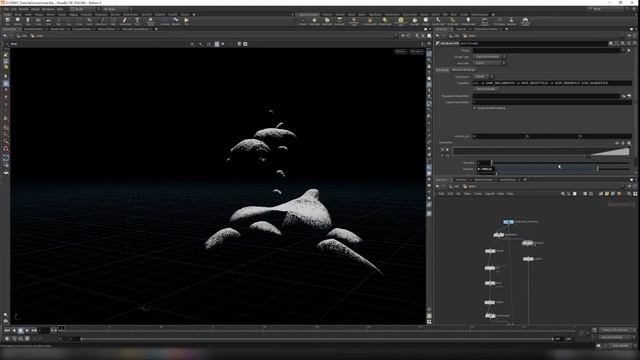Open the File menu

click(6, 9)
